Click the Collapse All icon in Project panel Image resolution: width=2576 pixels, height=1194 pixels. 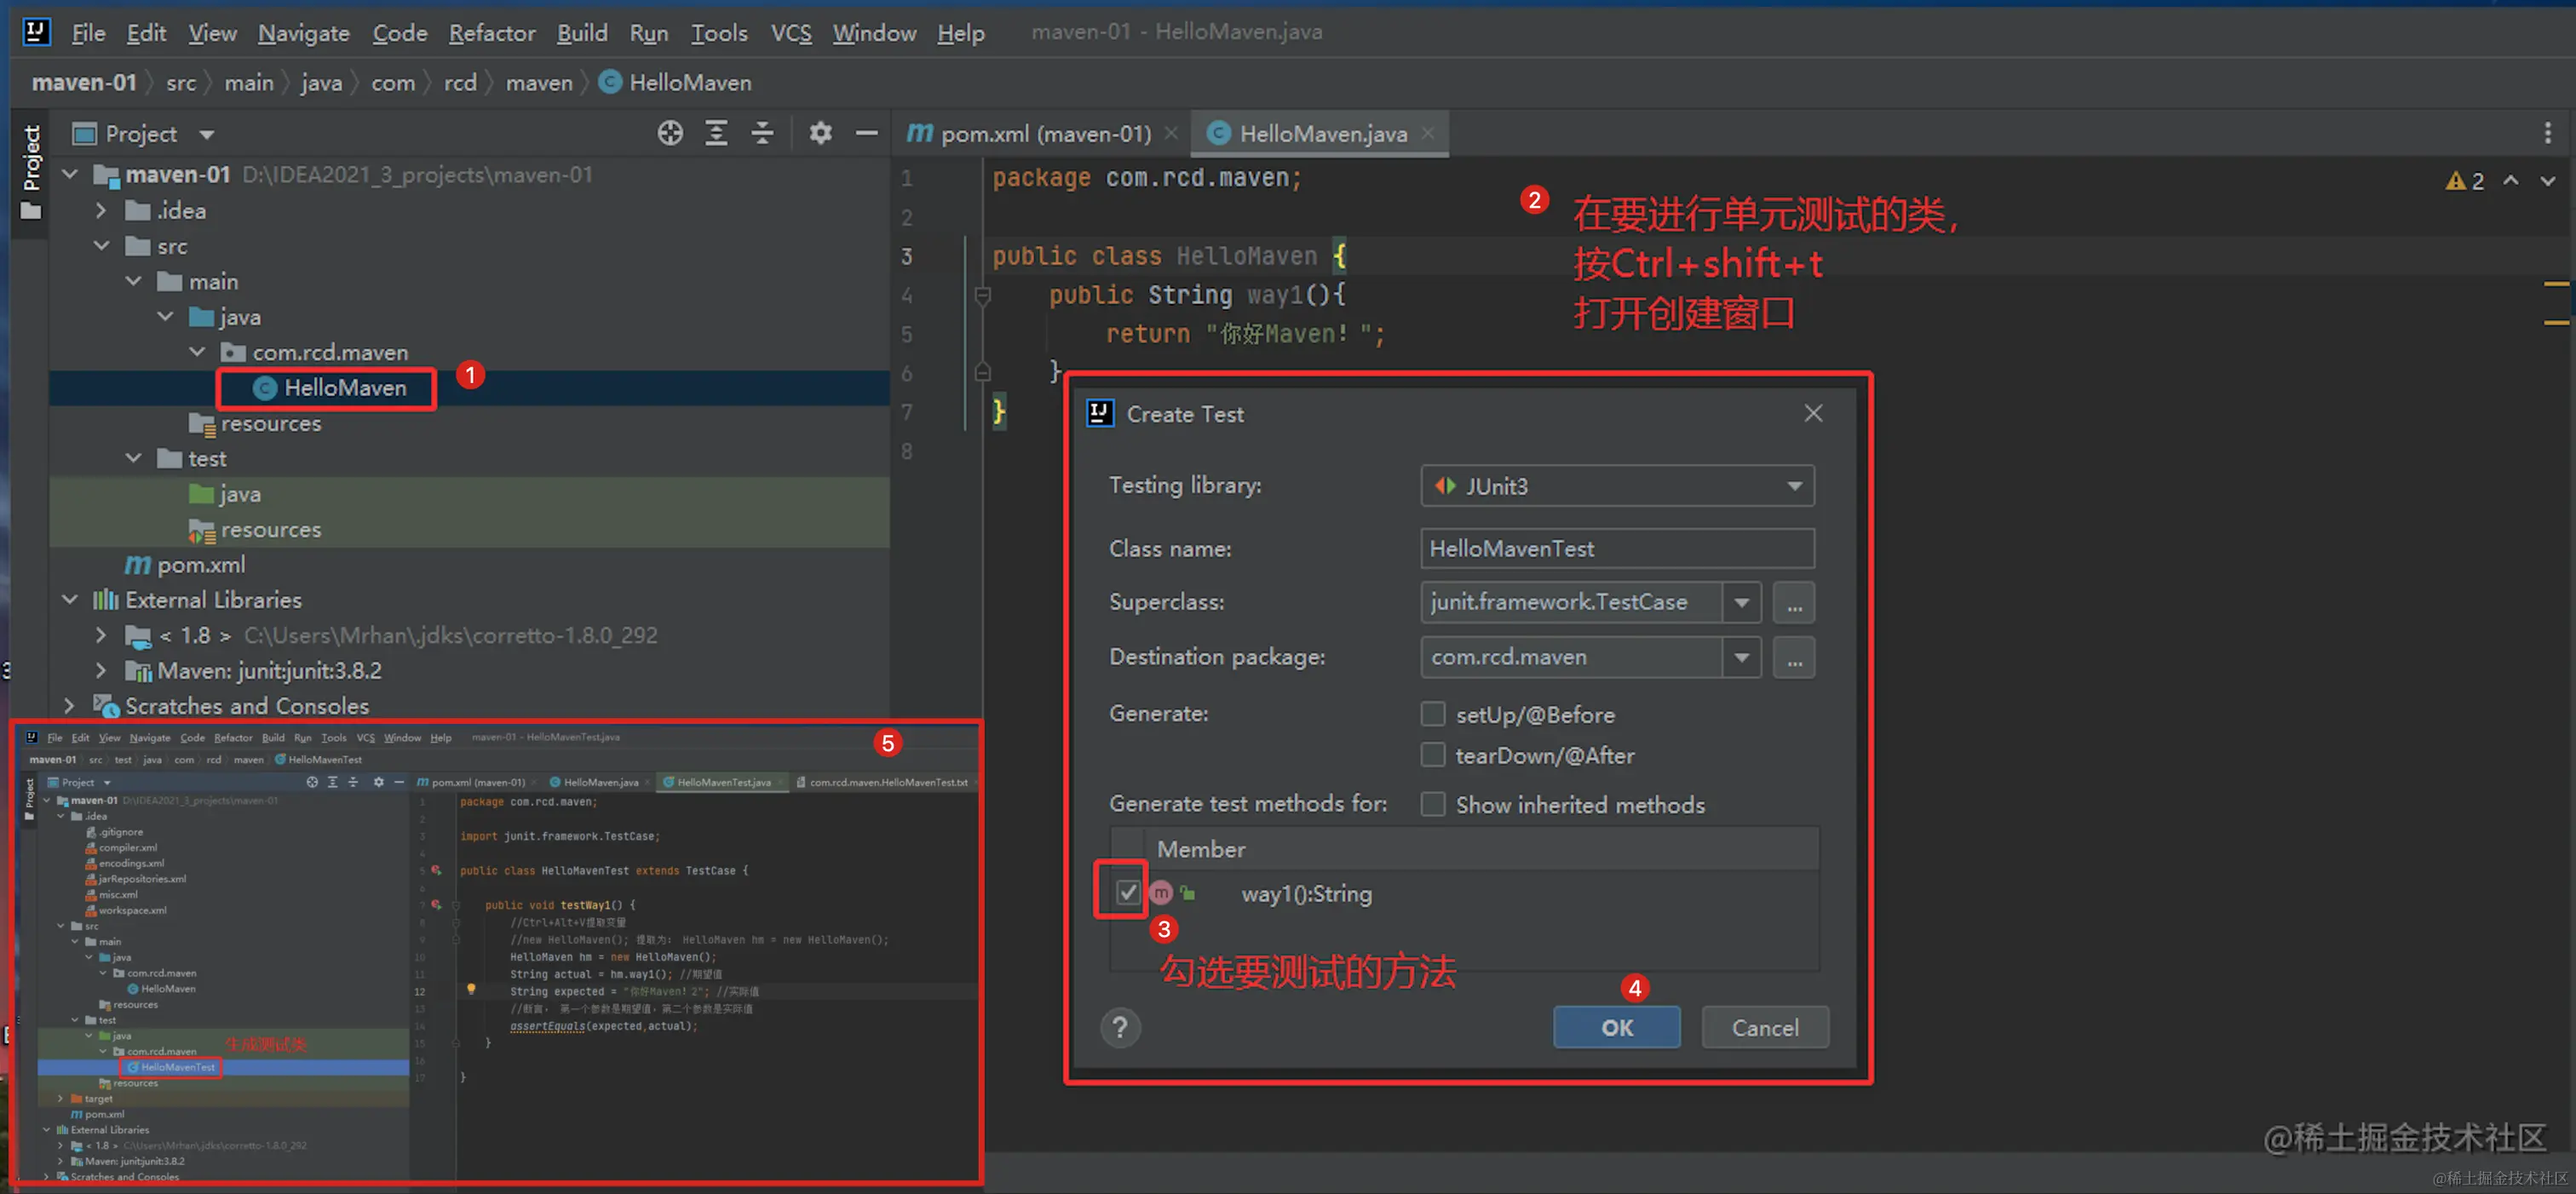(x=762, y=133)
